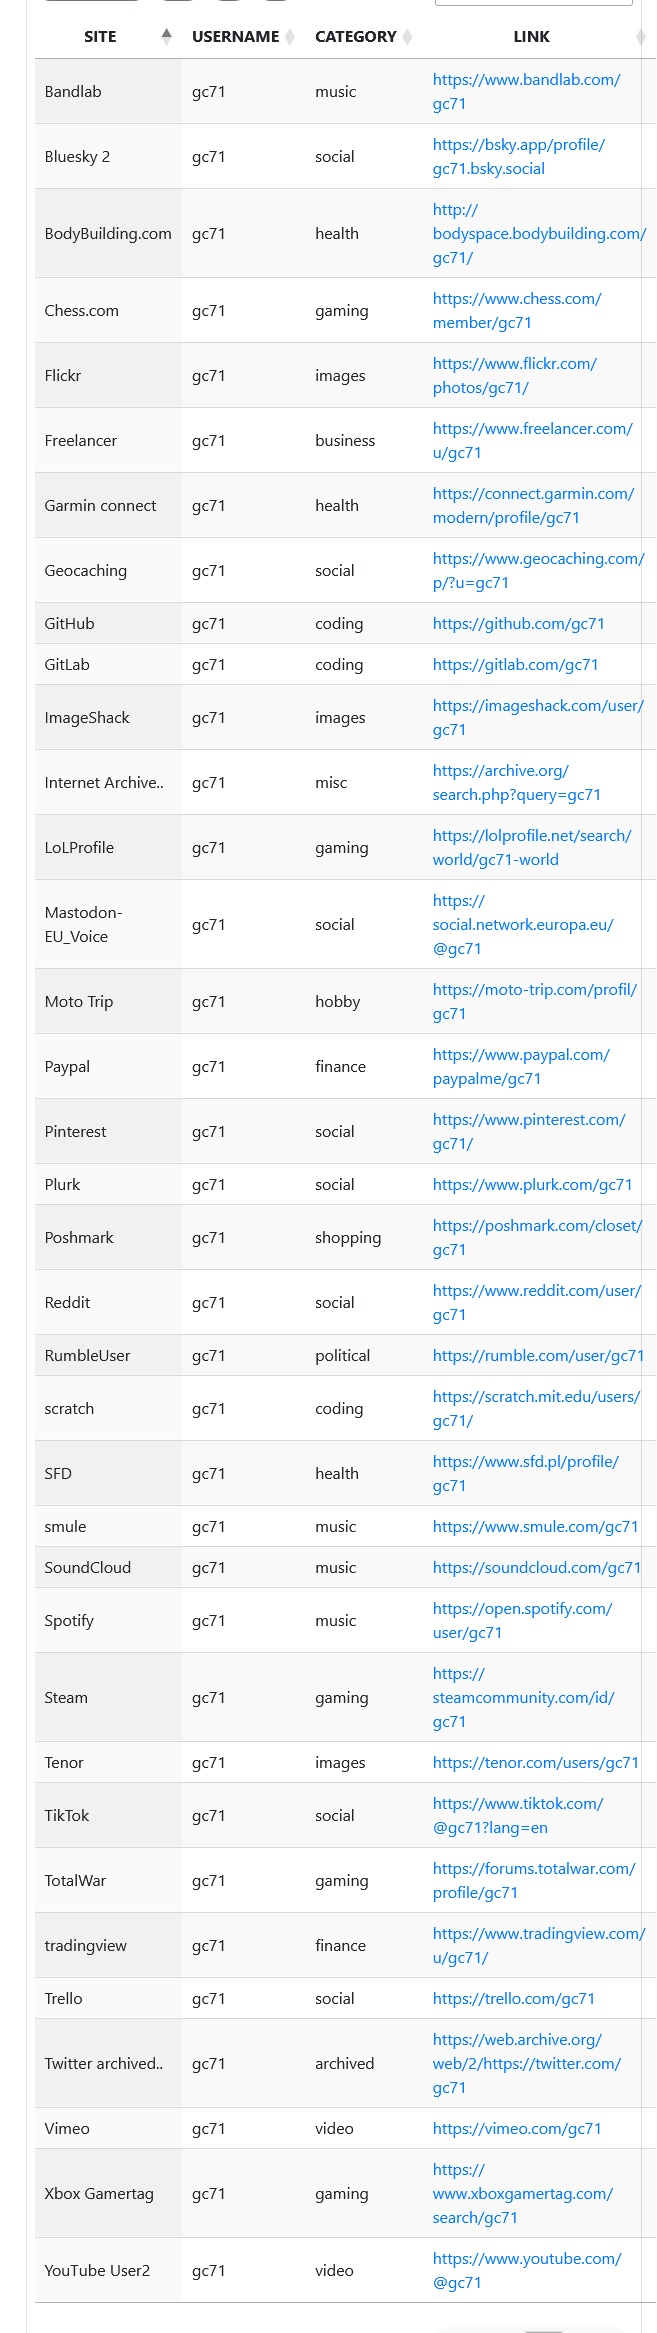Open the Chess.com member page link
The width and height of the screenshot is (657, 2333).
point(516,310)
